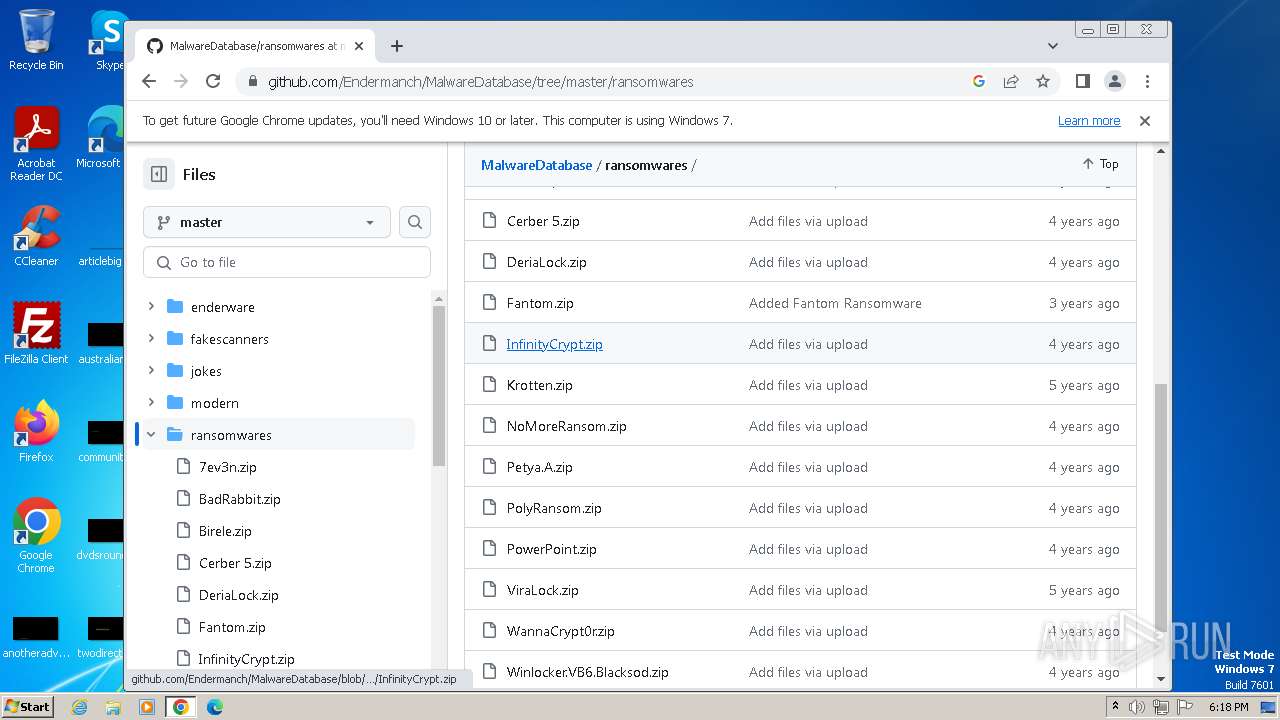
Task: Click Learn more link
Action: [1089, 120]
